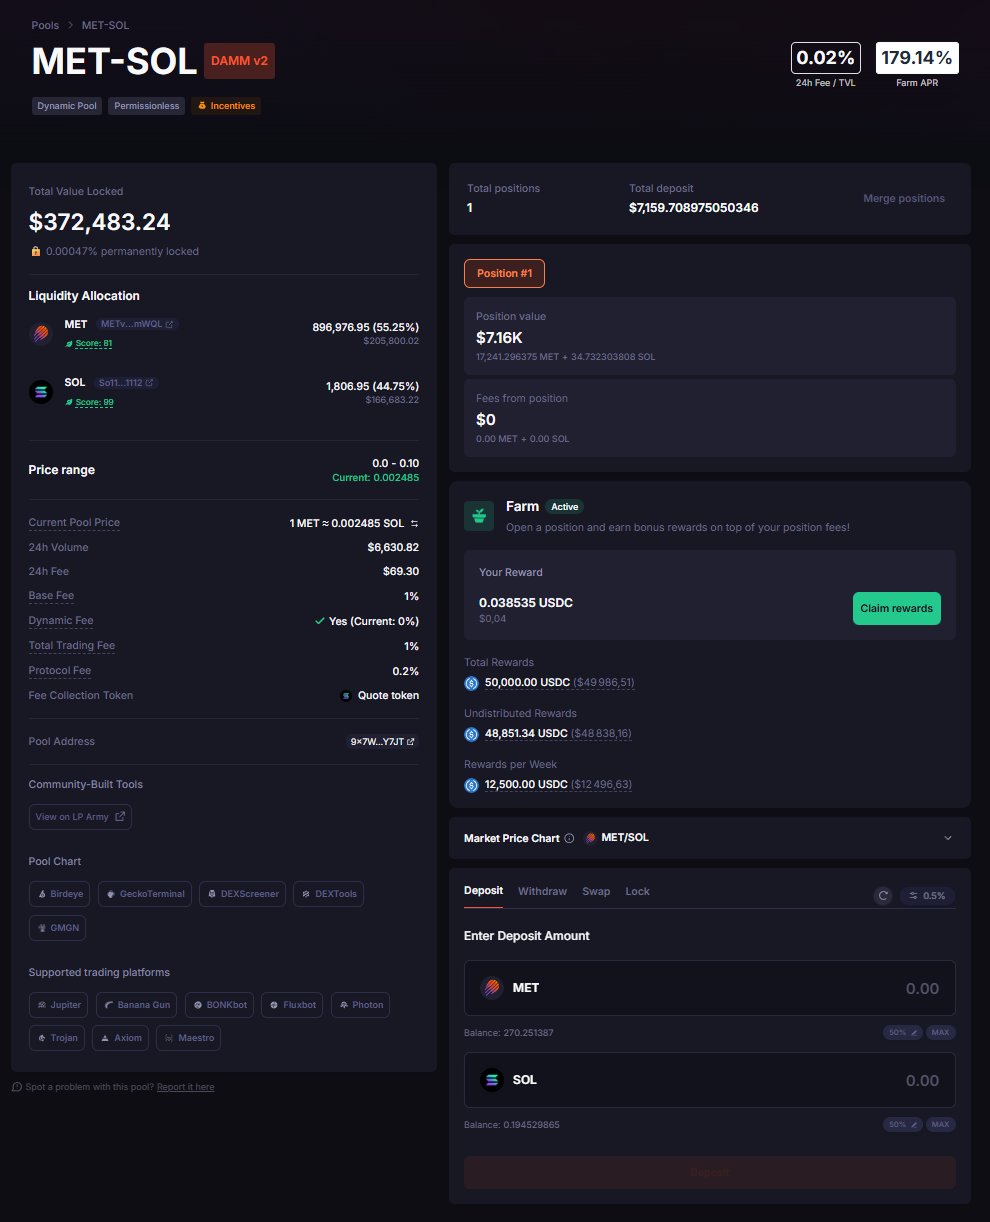
Task: Go to Pools breadcrumb
Action: coord(45,25)
